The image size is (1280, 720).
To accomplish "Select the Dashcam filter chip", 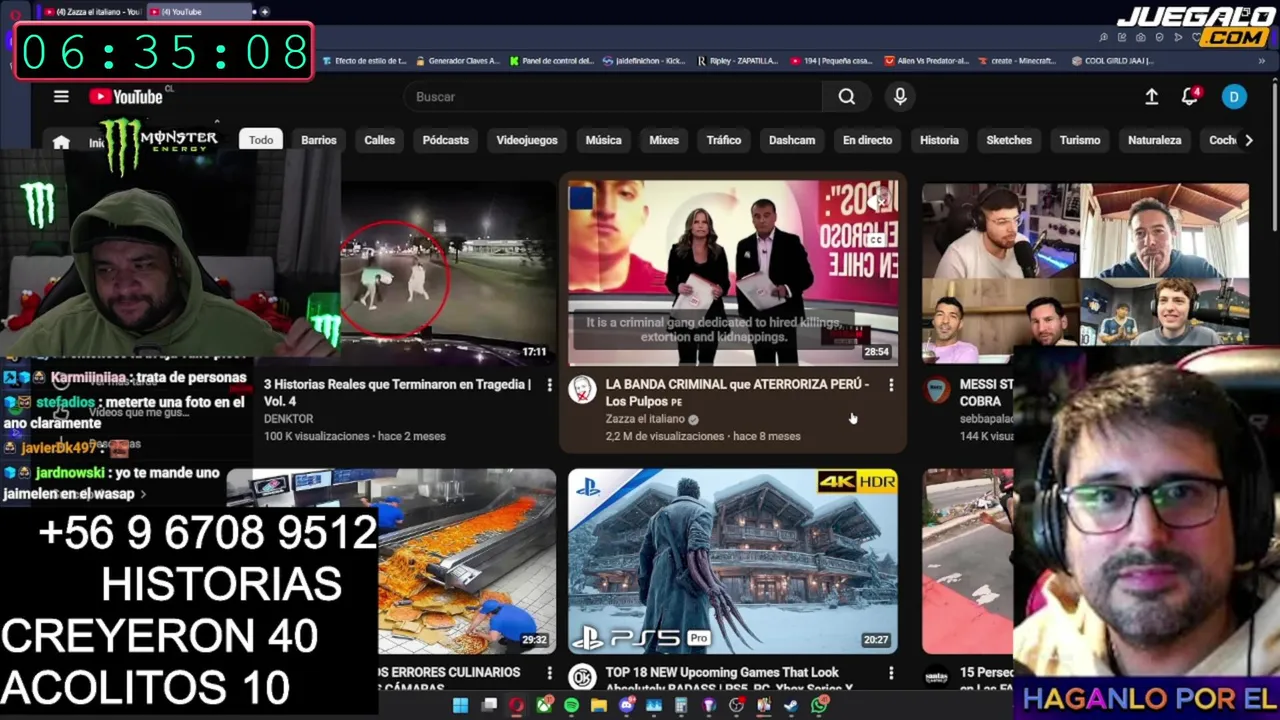I will pyautogui.click(x=792, y=140).
